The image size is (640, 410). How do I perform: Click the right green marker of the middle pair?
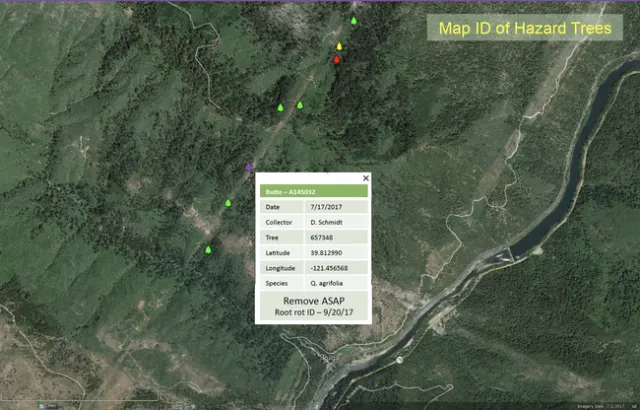point(299,104)
